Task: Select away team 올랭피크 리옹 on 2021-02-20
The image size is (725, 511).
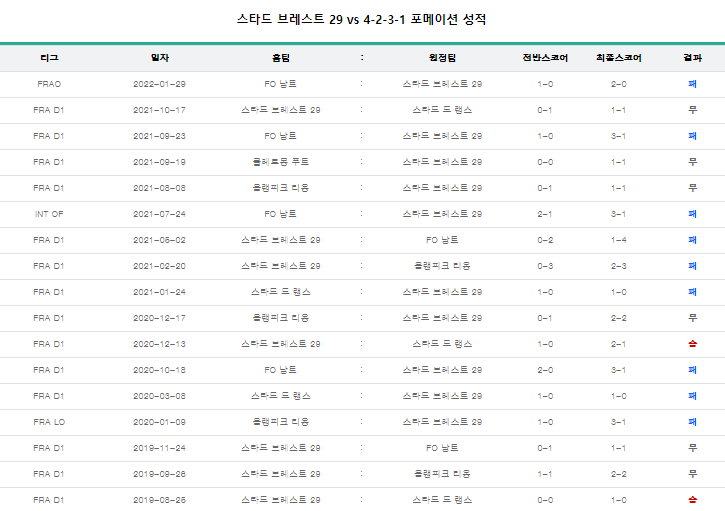Action: [442, 266]
